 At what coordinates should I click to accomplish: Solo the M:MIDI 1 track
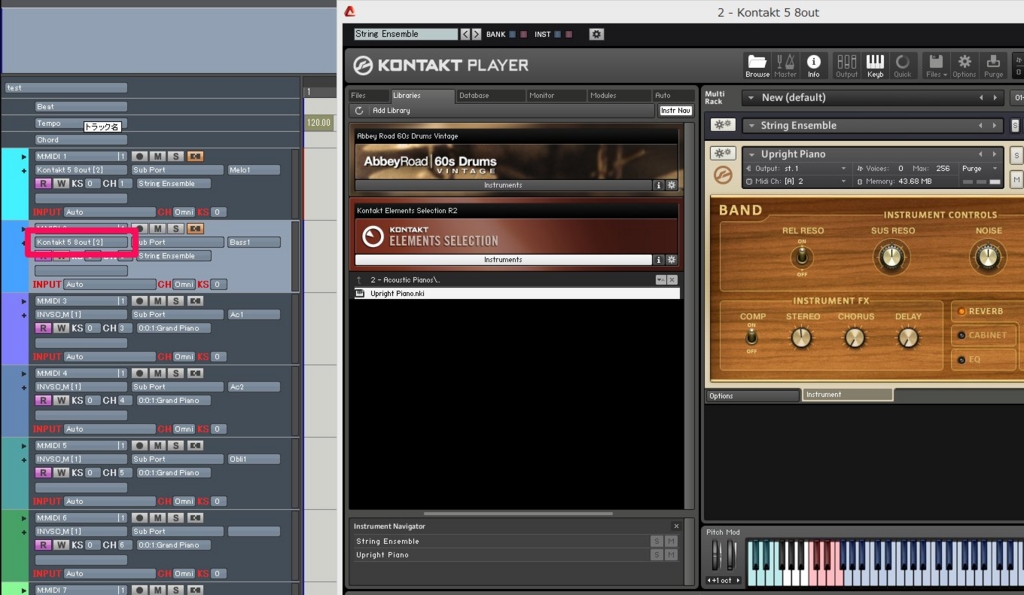point(176,156)
